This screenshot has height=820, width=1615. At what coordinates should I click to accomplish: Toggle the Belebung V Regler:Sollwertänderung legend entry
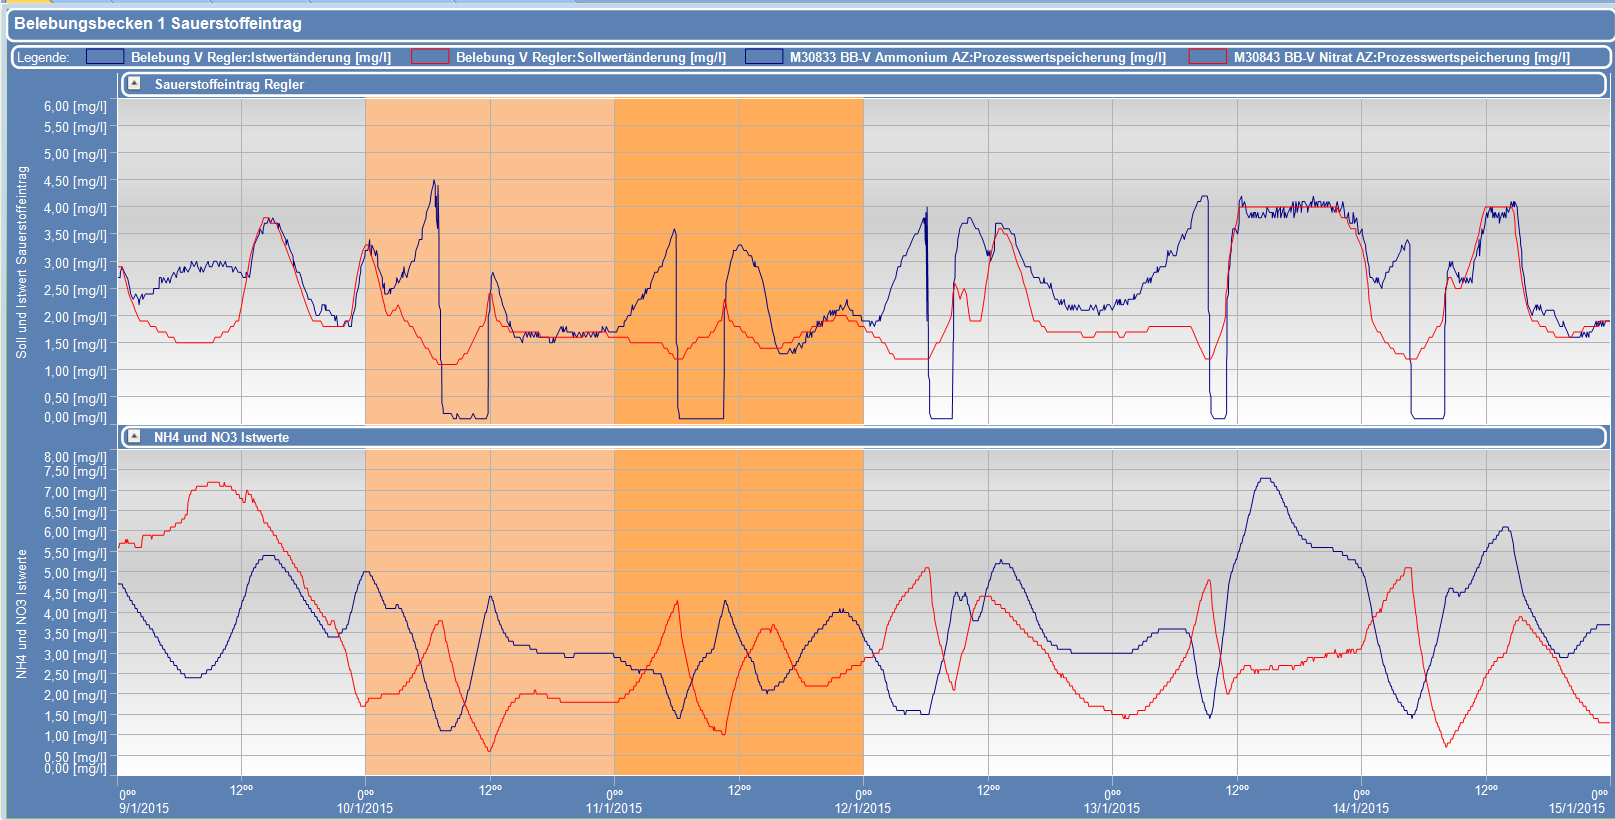[590, 57]
